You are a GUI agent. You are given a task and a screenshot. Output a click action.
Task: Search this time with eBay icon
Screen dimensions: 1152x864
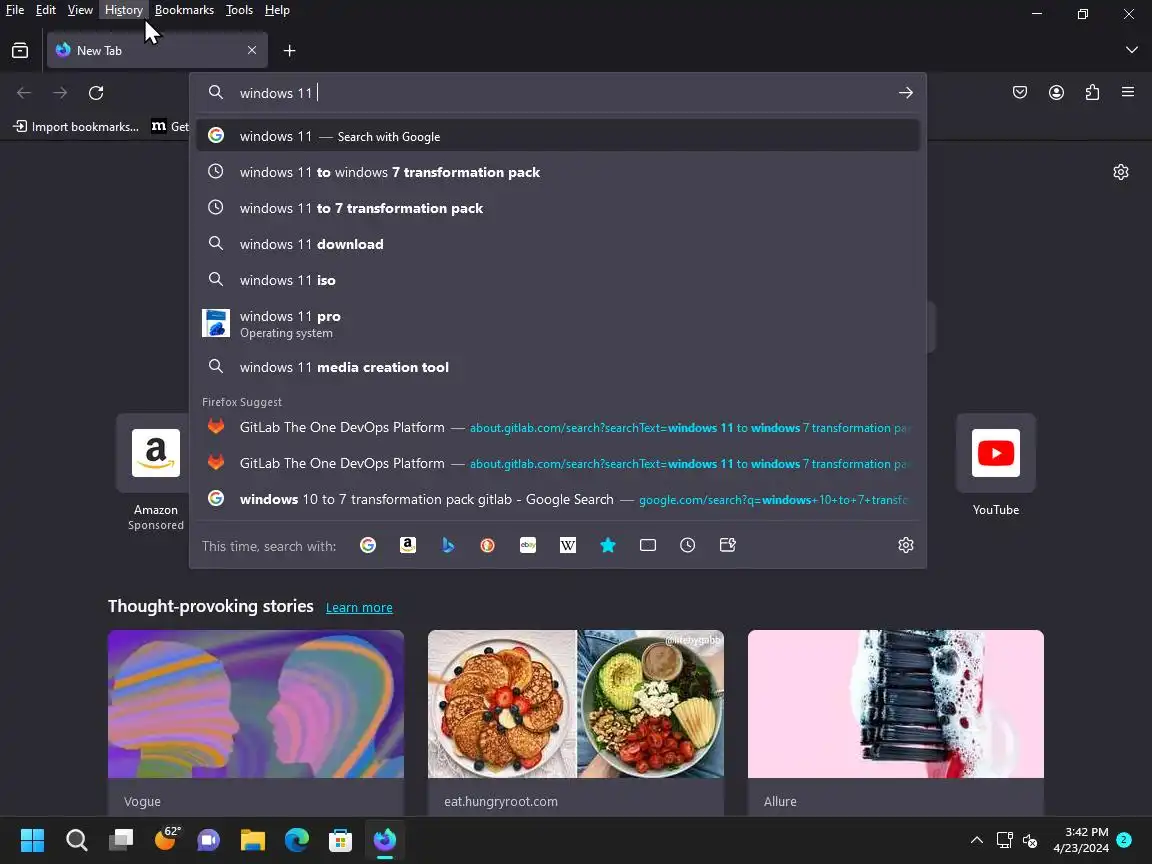(528, 545)
